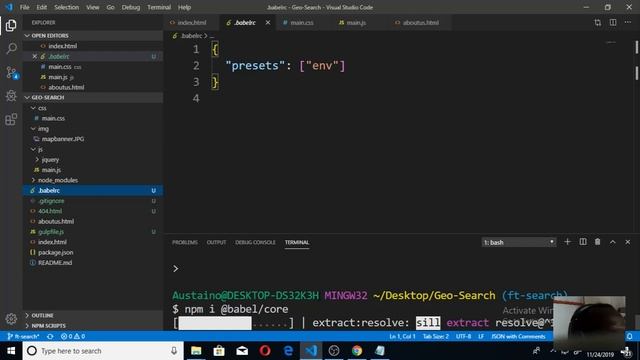The image size is (640, 360).
Task: Collapse the GEO-SEARCH folder section
Action: pos(93,98)
